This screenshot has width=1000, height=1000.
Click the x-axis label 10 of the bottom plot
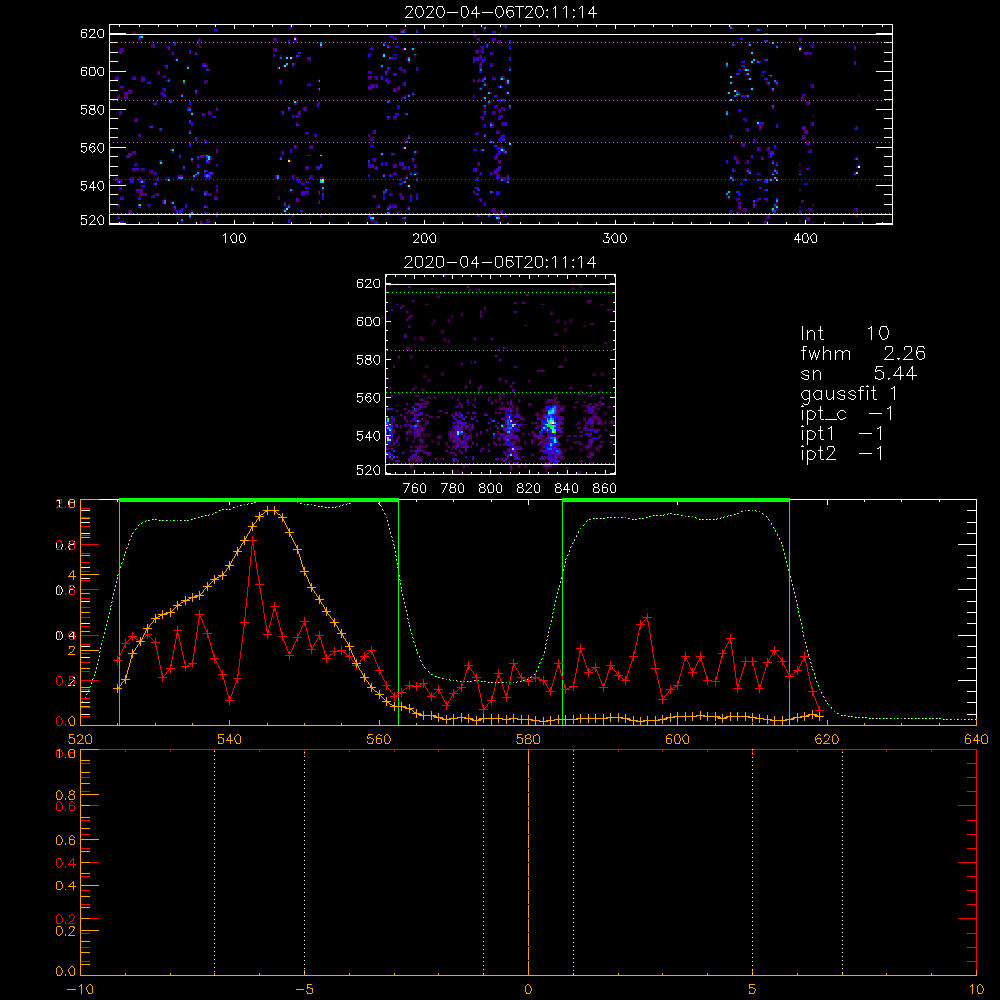pos(976,990)
